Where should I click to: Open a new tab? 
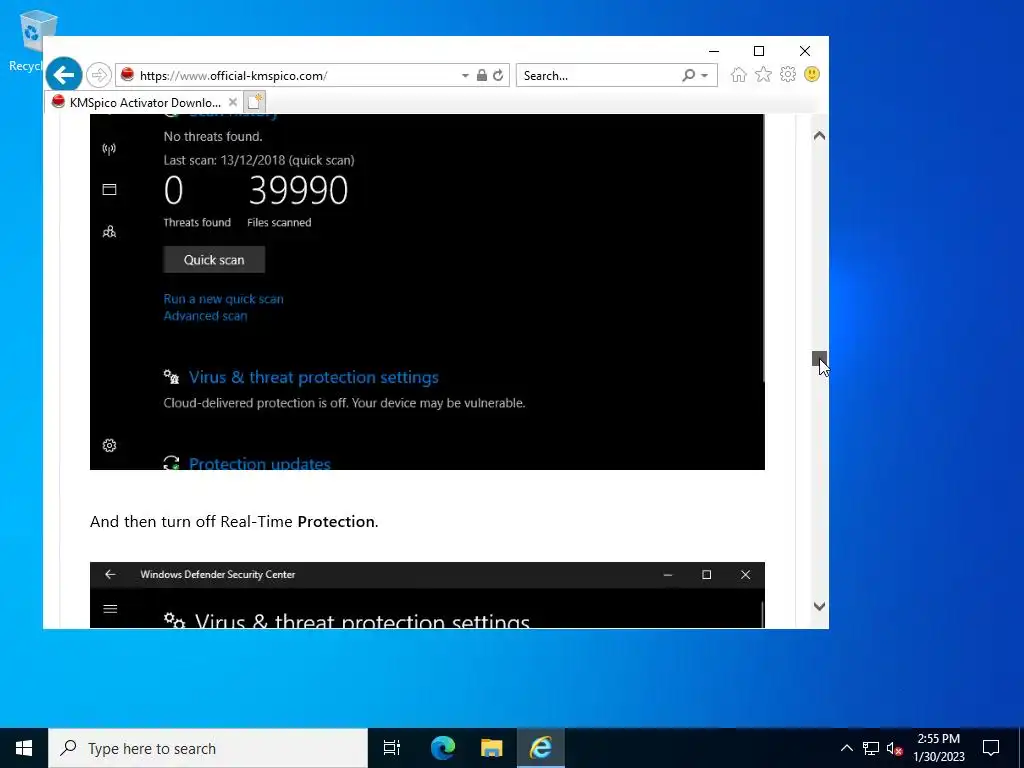tap(255, 102)
